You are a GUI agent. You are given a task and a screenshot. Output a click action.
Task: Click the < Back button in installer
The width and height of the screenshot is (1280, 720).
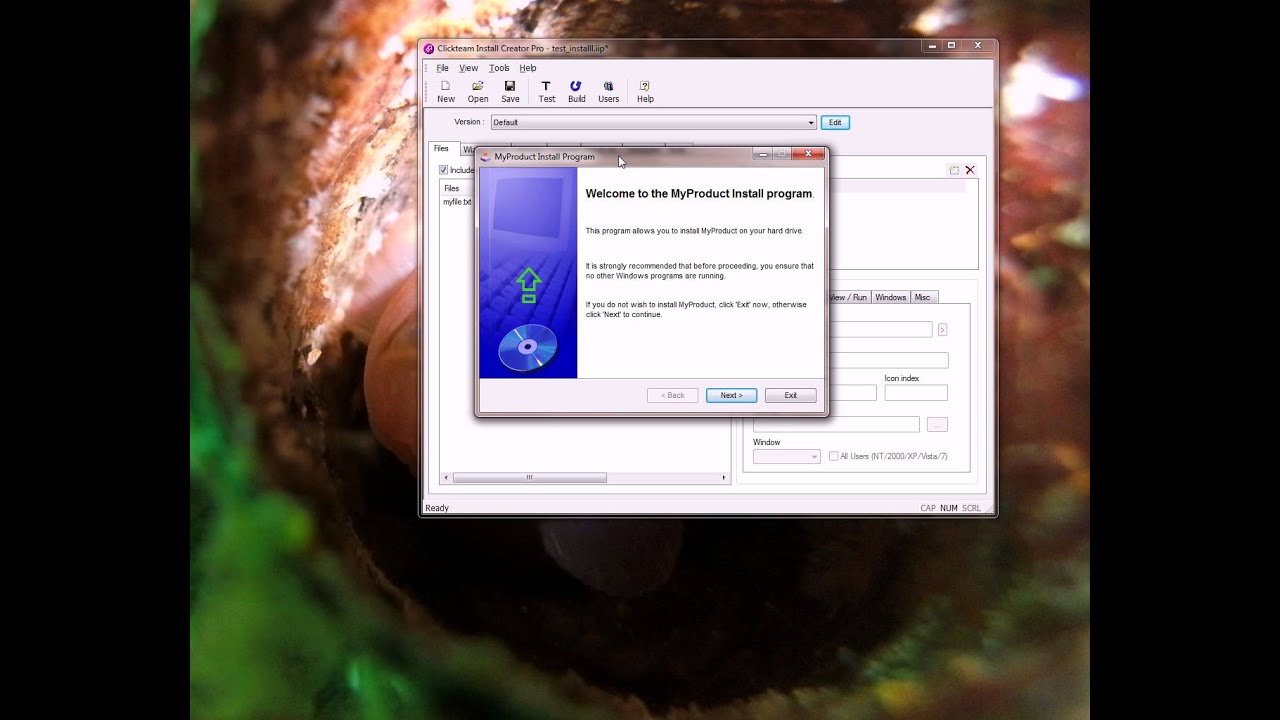tap(672, 395)
